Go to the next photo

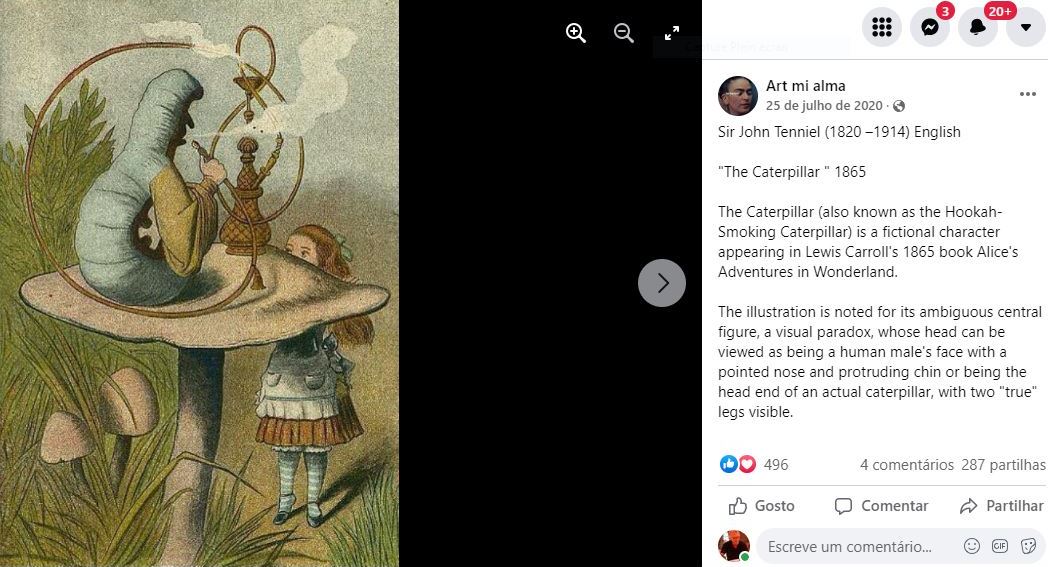click(x=662, y=283)
